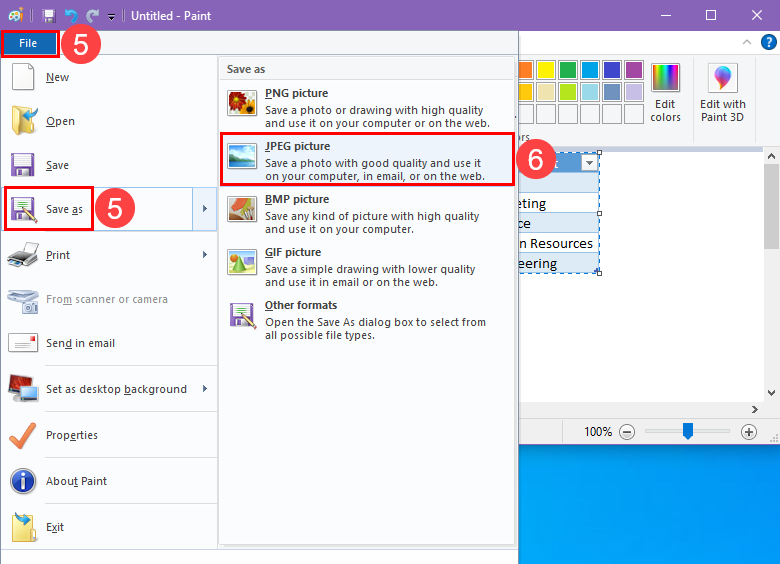
Task: Click the JPEG picture landscape icon
Action: pyautogui.click(x=242, y=156)
